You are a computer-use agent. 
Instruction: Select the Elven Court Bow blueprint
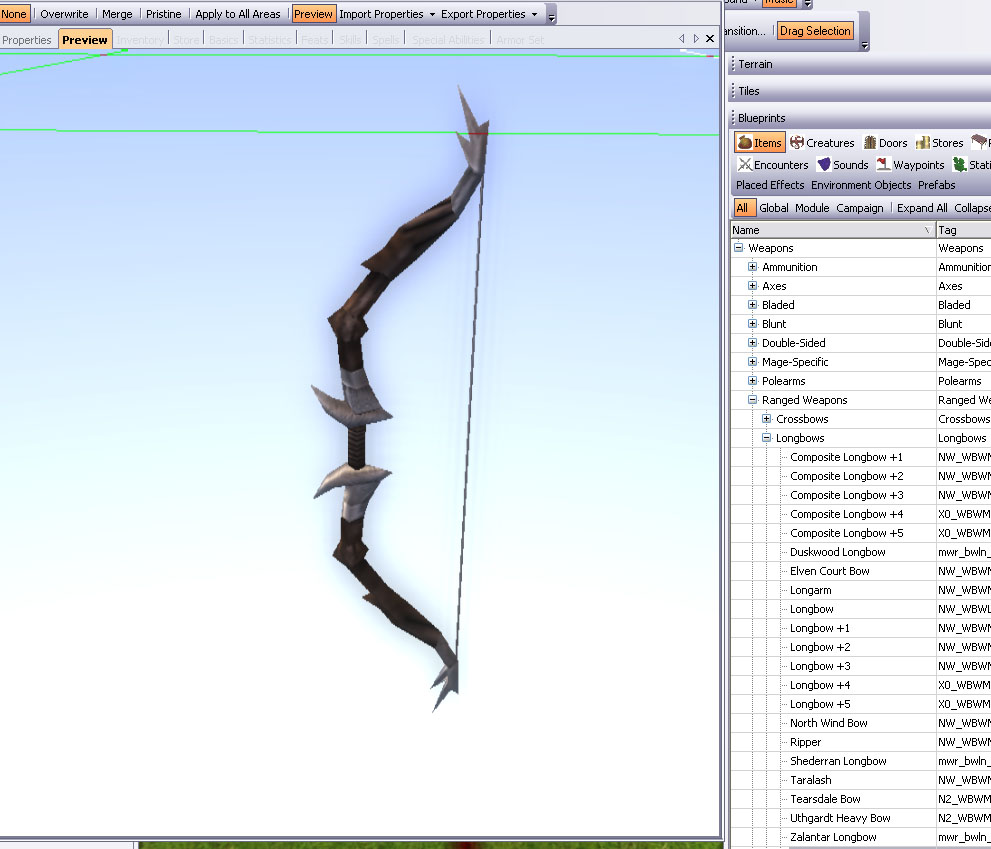[x=829, y=571]
